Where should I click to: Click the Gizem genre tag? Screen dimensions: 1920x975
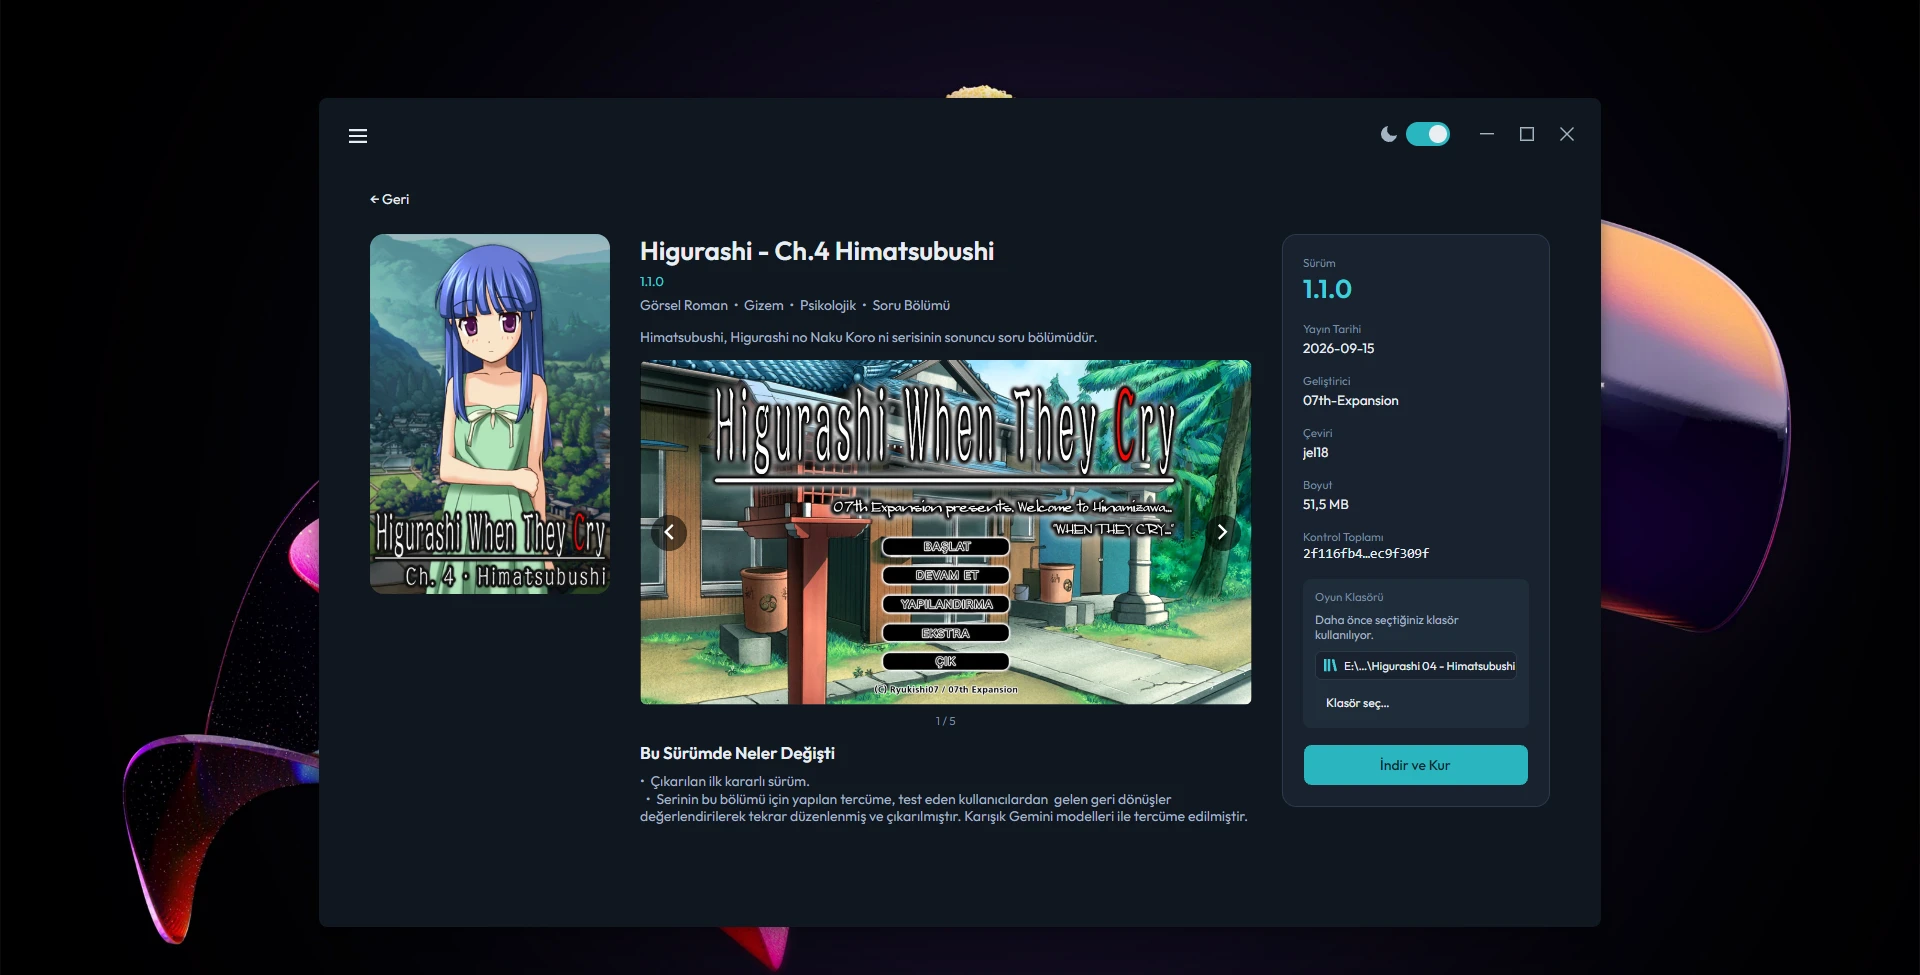point(764,306)
